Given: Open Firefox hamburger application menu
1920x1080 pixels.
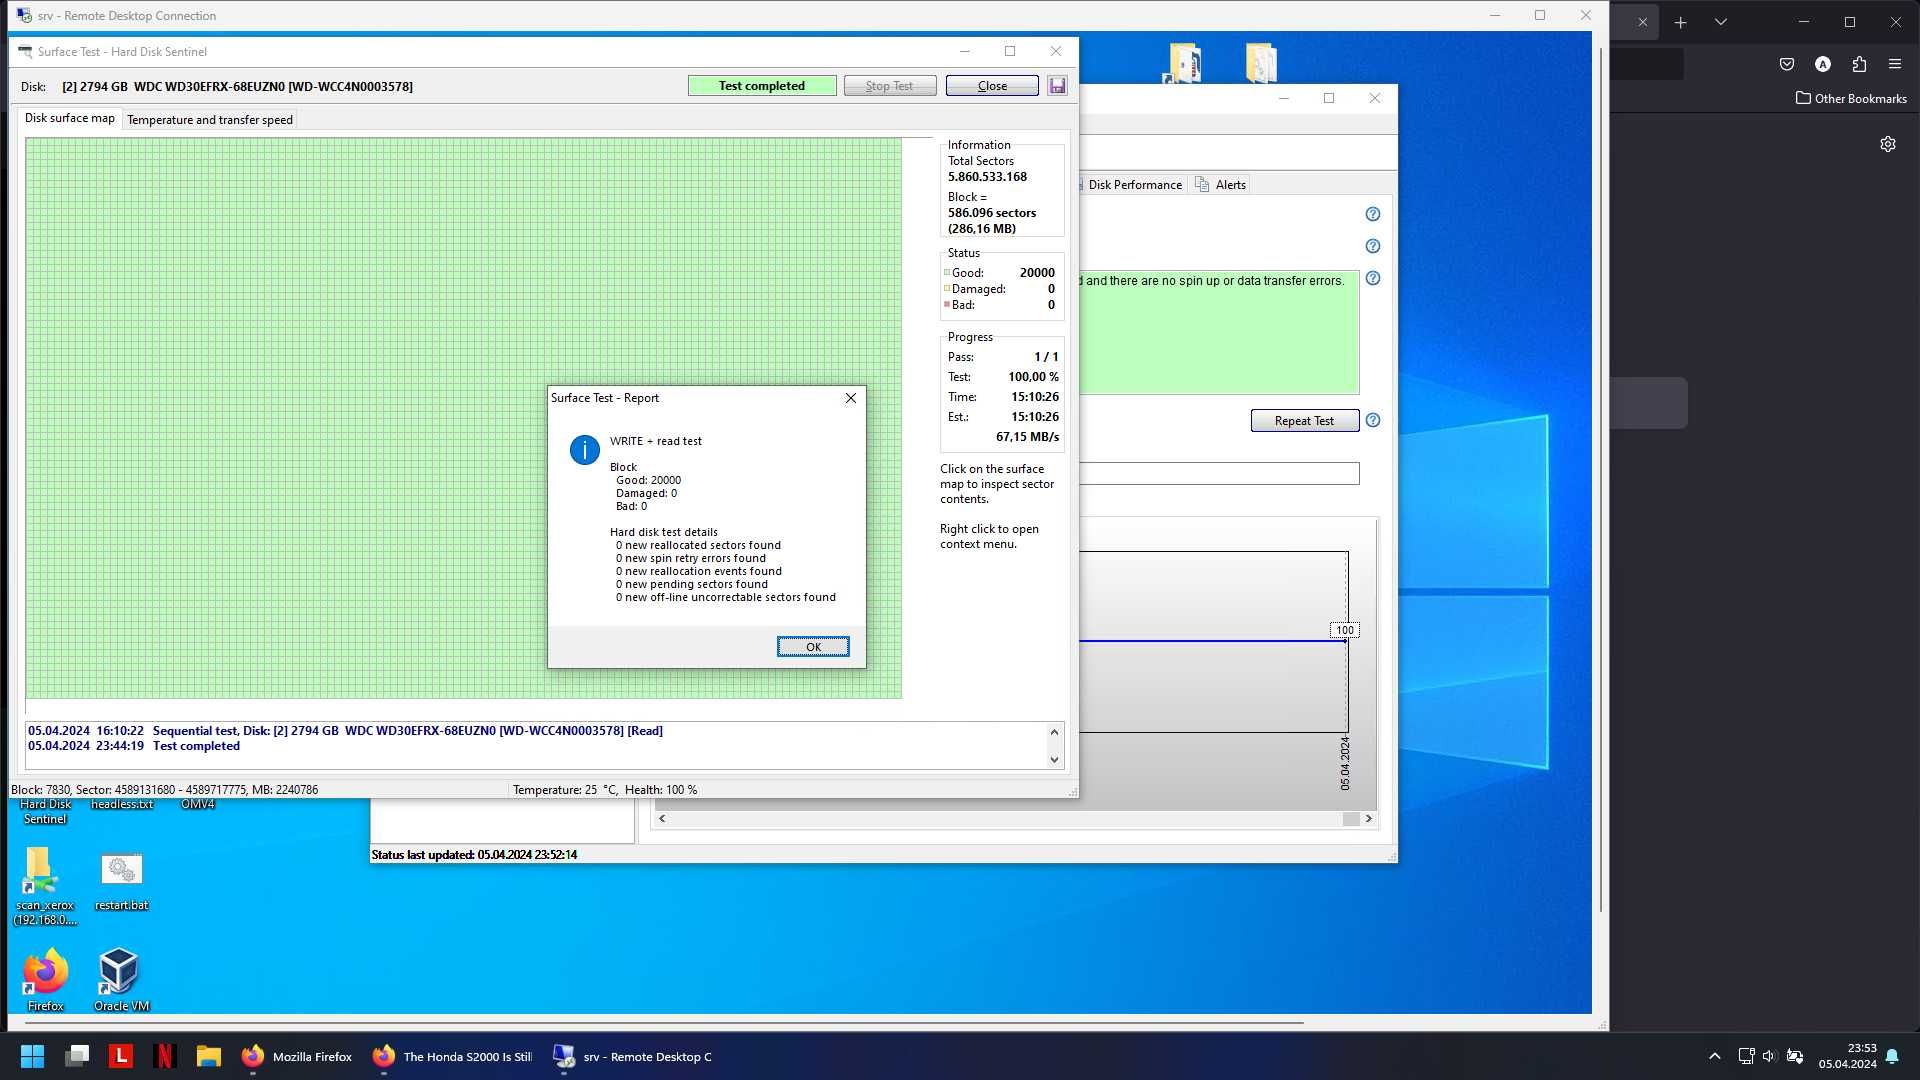Looking at the screenshot, I should (x=1895, y=64).
